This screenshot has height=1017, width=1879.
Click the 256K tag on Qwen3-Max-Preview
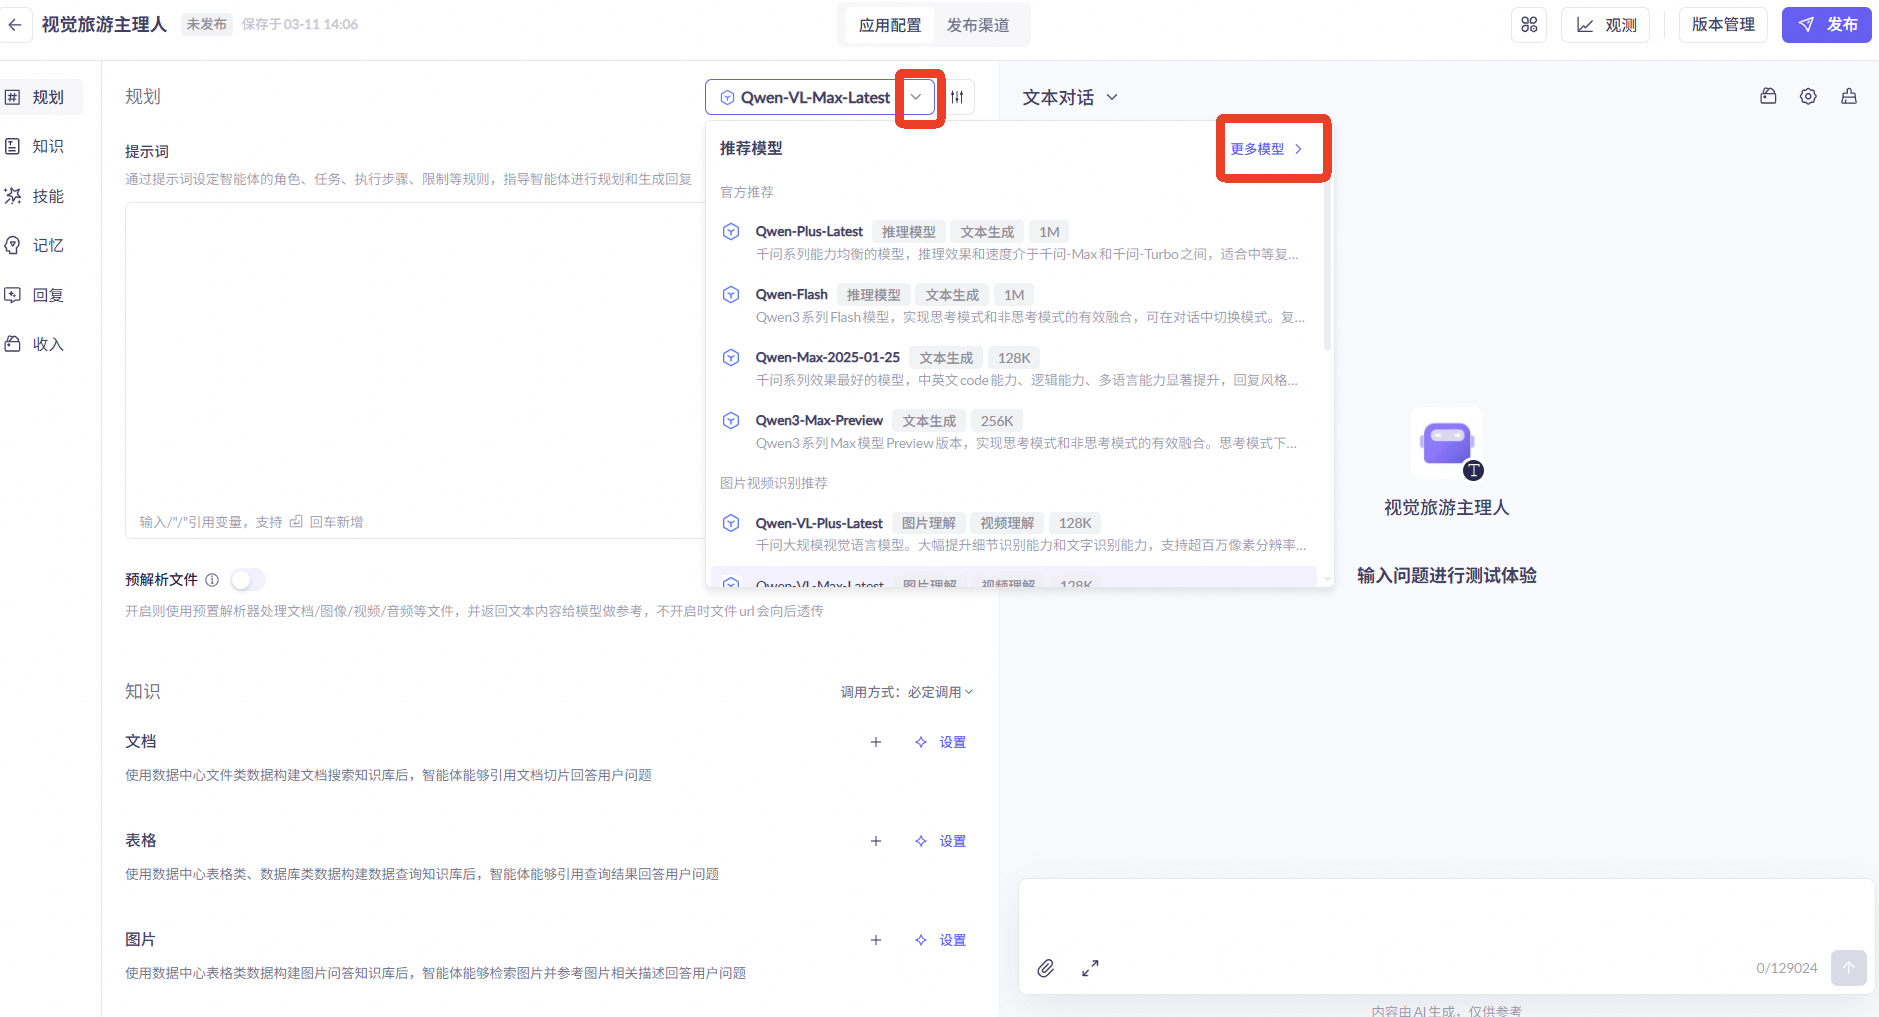pyautogui.click(x=997, y=421)
